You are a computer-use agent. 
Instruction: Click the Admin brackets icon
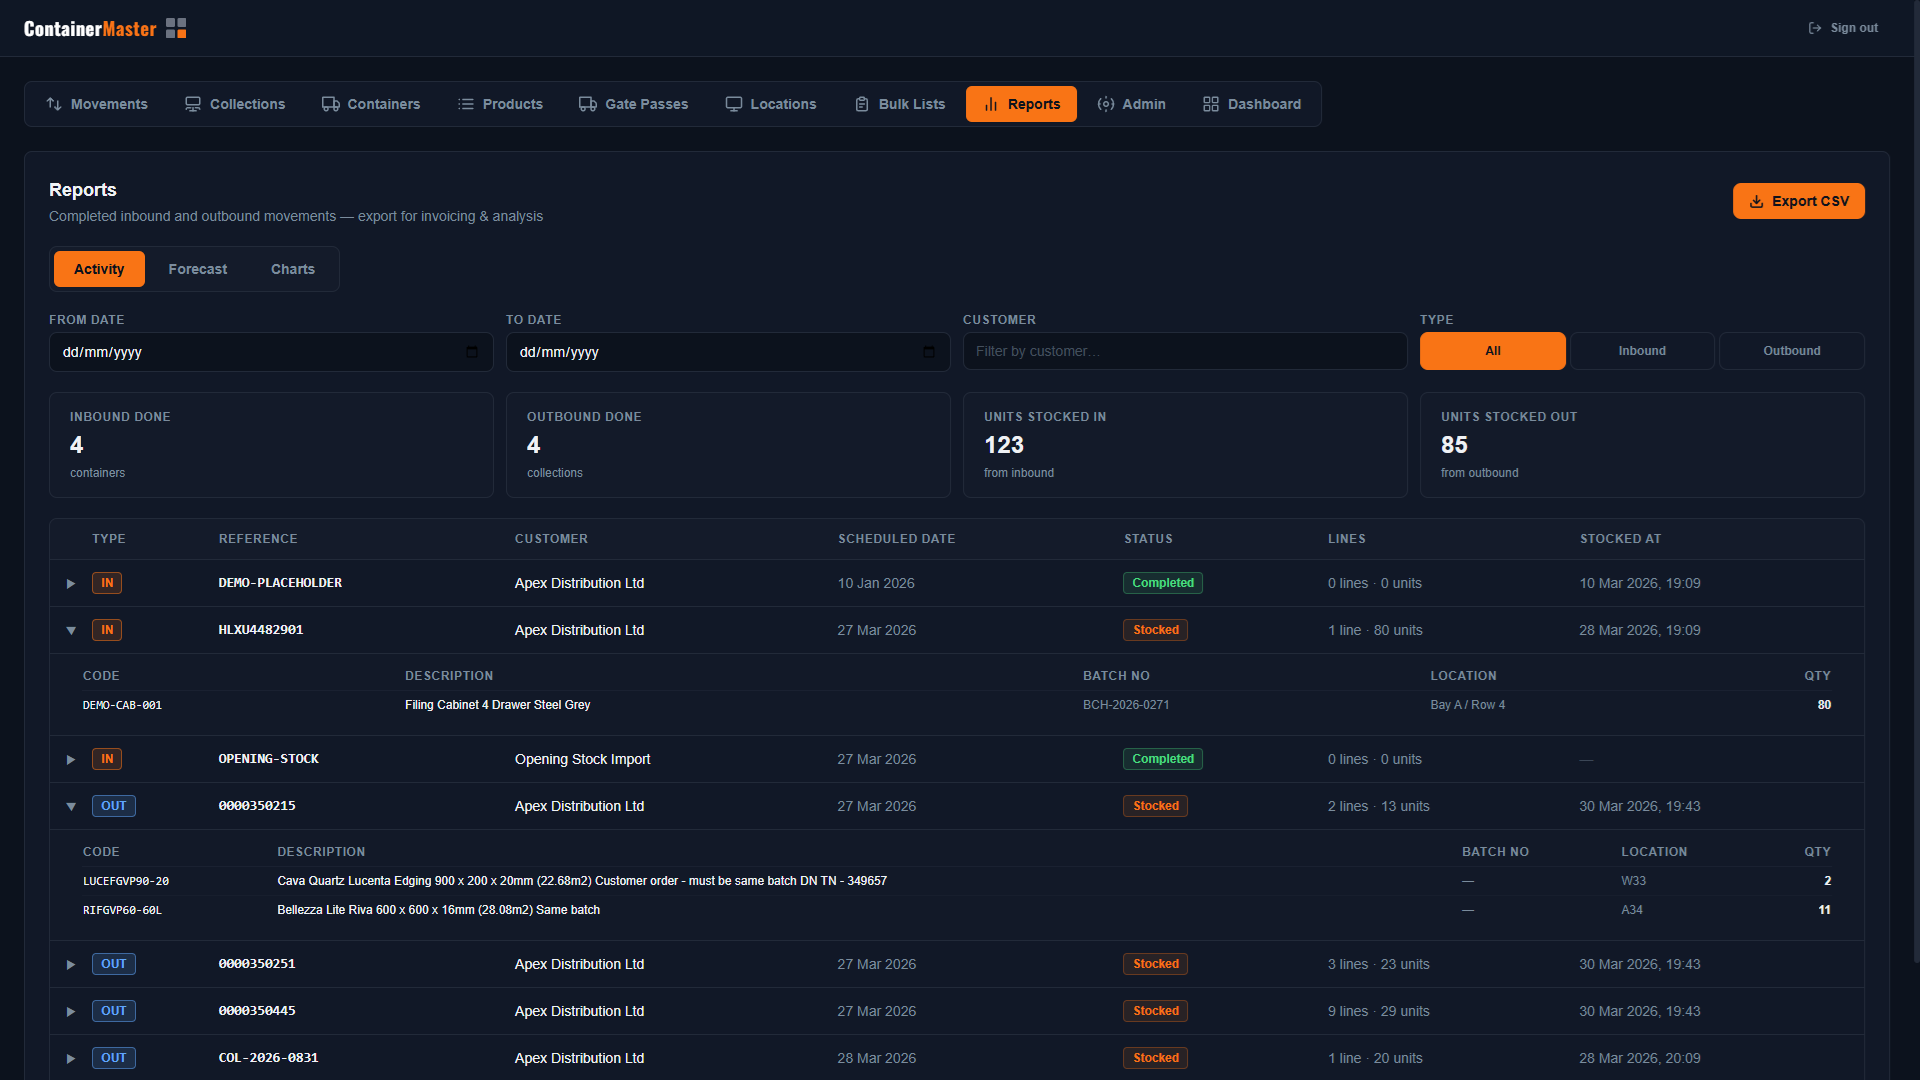[x=1105, y=104]
